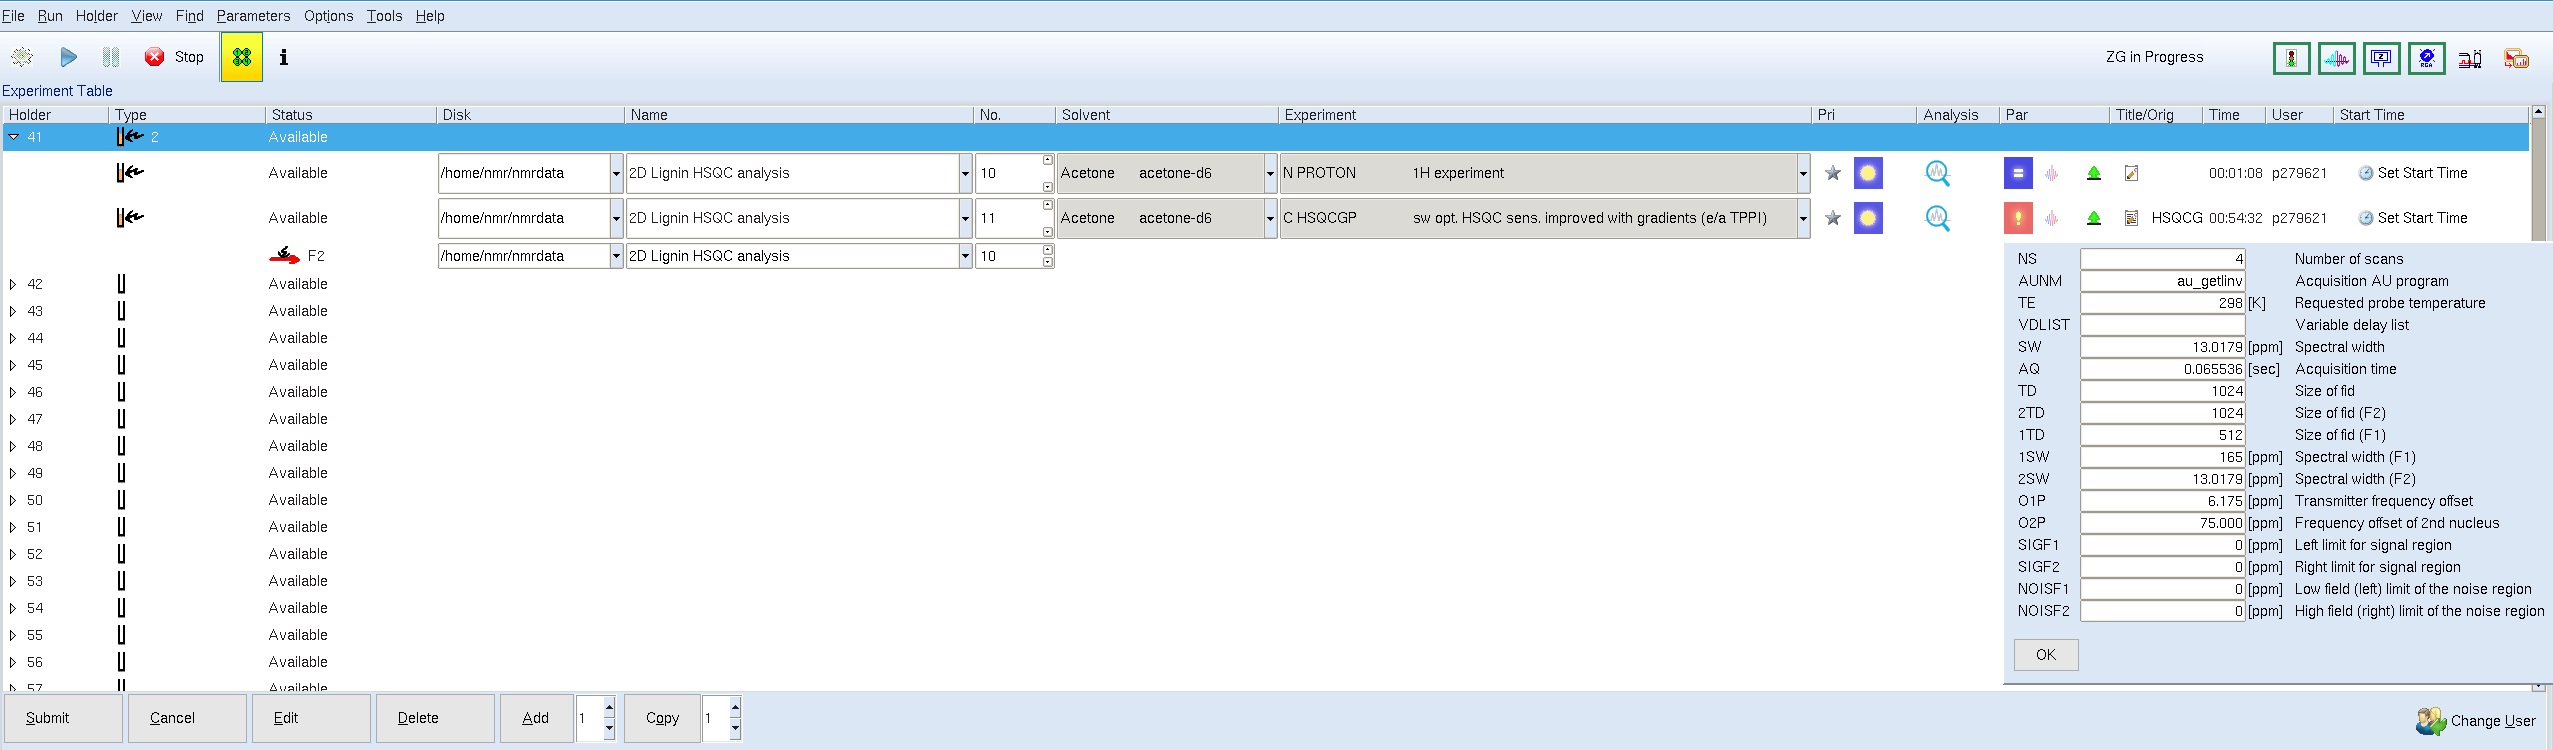Click OK in the parameters panel
Image resolution: width=2553 pixels, height=750 pixels.
(x=2046, y=655)
